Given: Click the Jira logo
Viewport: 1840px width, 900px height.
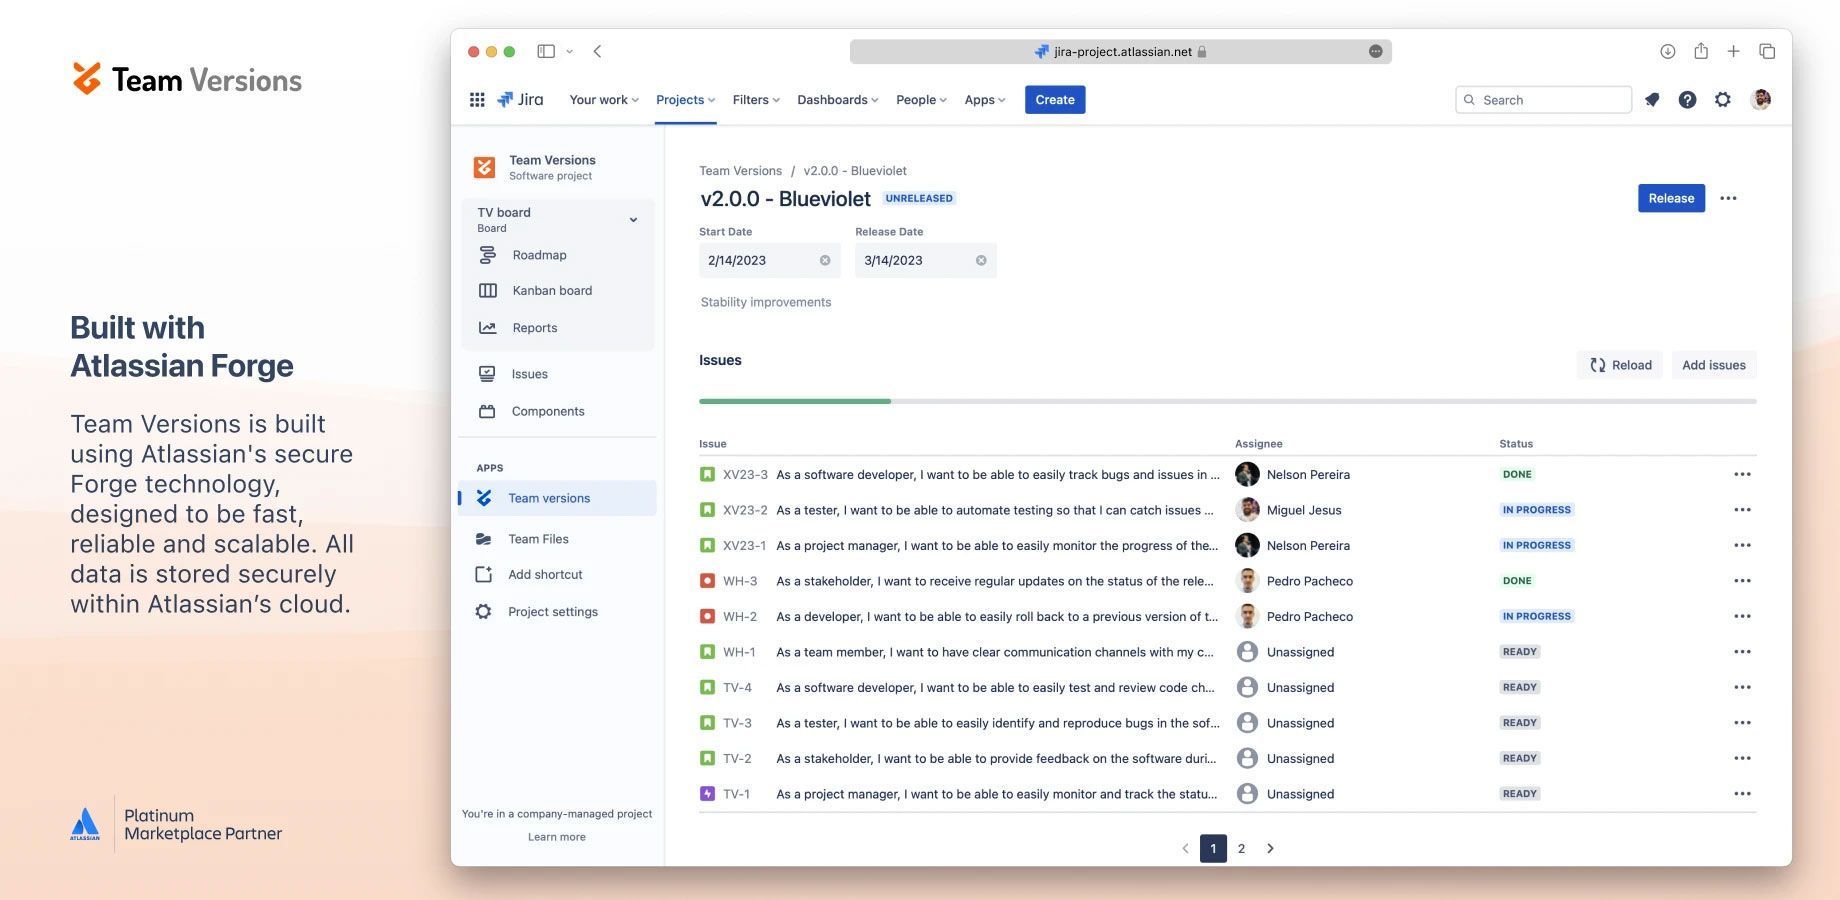Looking at the screenshot, I should click(x=520, y=100).
